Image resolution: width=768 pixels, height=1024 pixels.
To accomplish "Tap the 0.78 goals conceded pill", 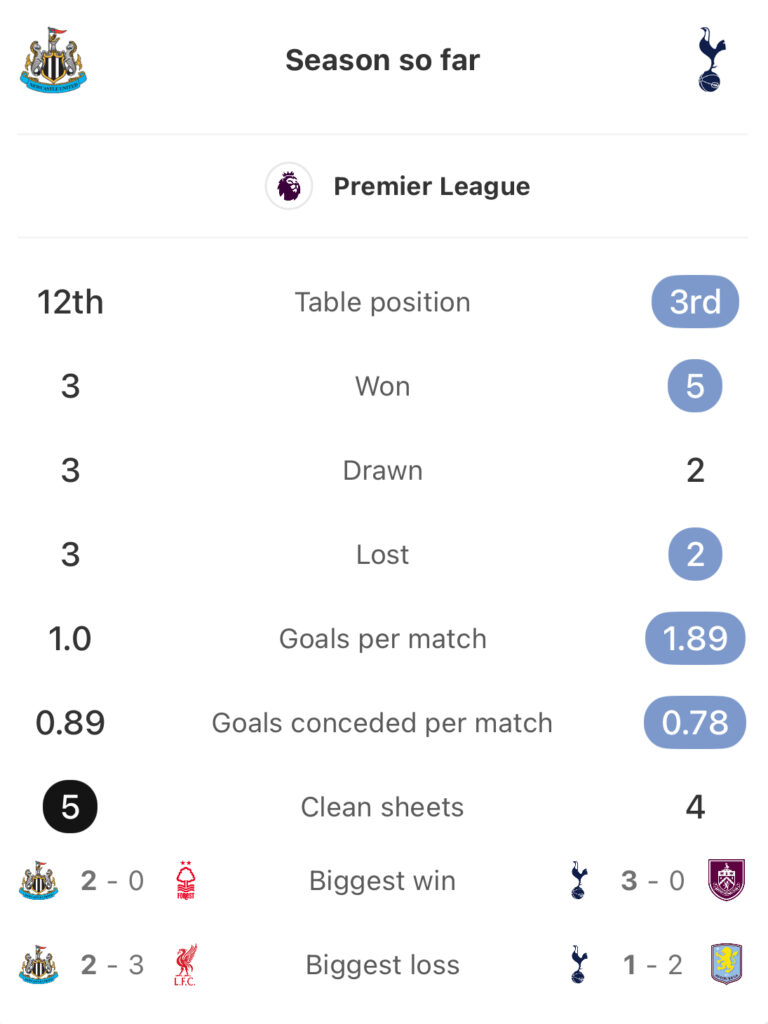I will coord(695,722).
